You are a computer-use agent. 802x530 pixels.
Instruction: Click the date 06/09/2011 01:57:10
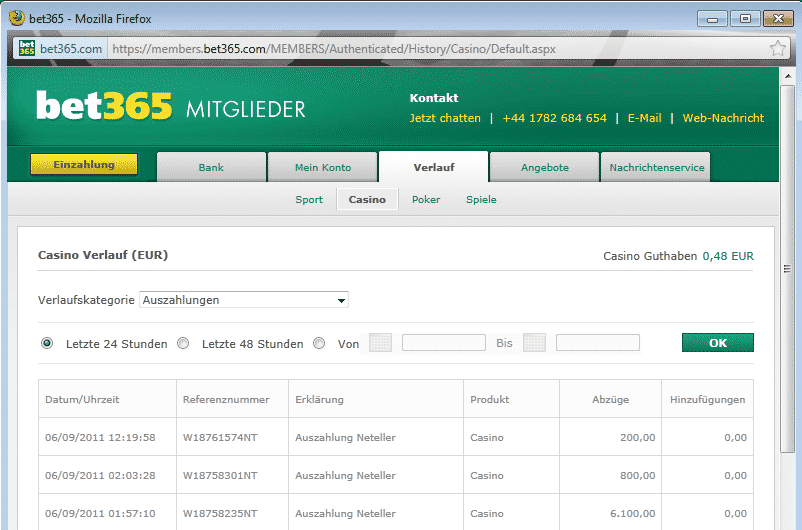[100, 513]
